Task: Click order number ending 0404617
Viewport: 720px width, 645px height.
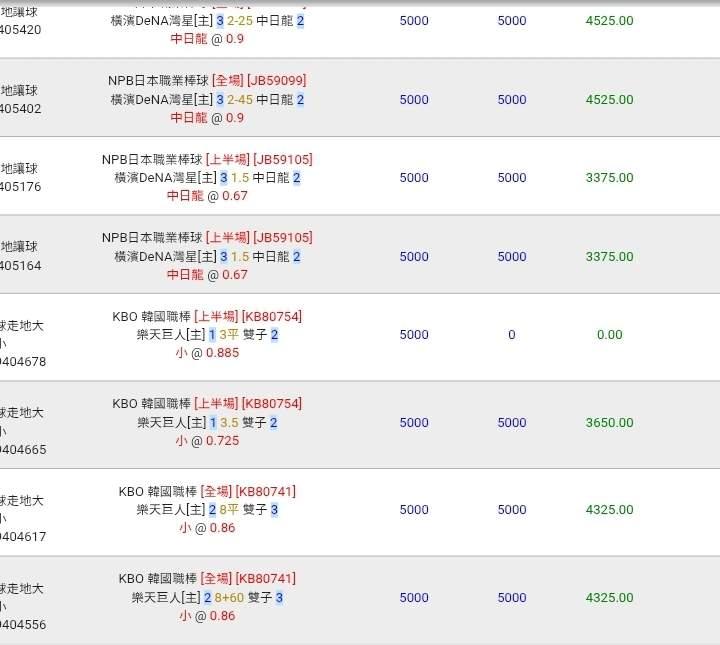Action: point(23,537)
